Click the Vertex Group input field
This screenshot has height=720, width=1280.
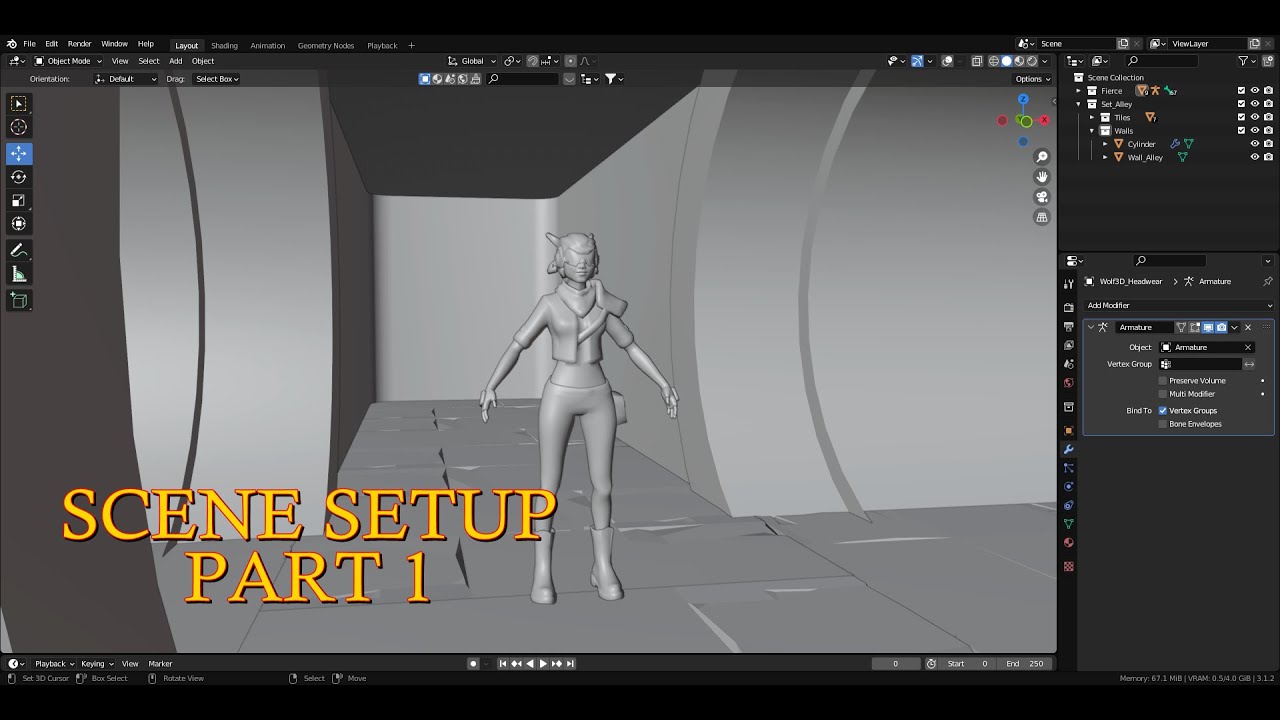coord(1200,364)
